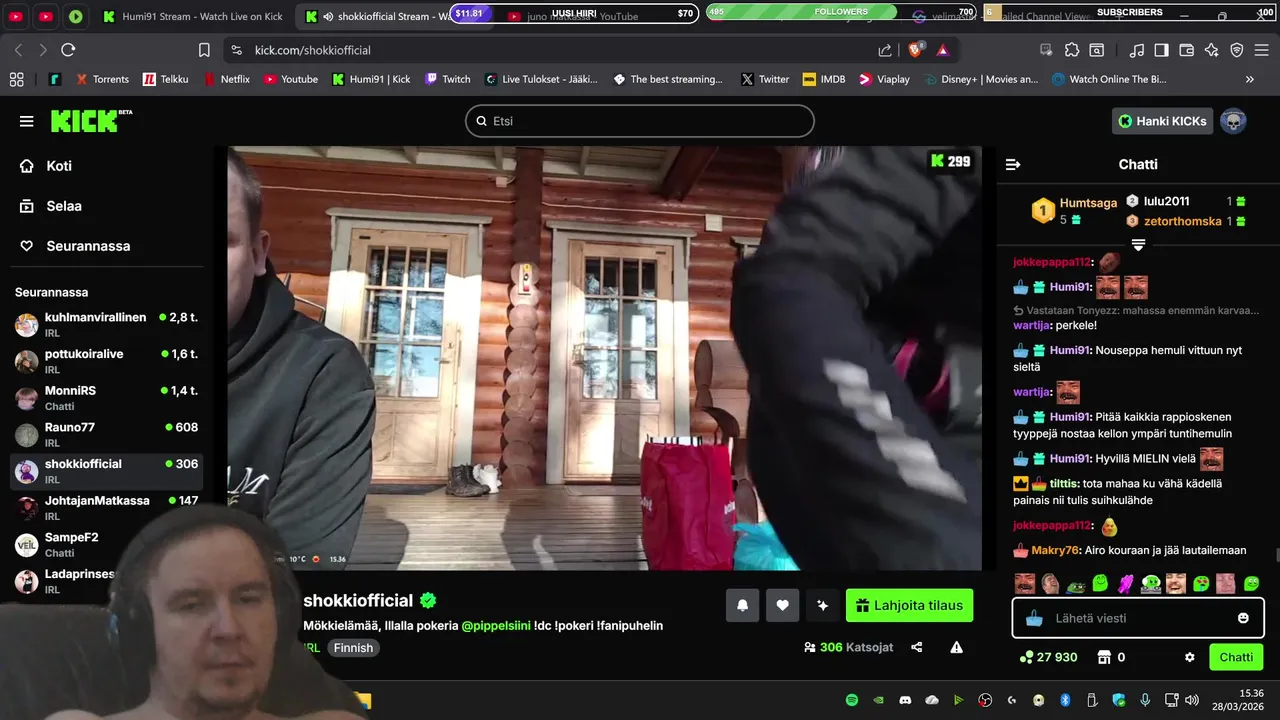
Task: Click the first mustache emote in quick bar
Action: tap(1025, 583)
